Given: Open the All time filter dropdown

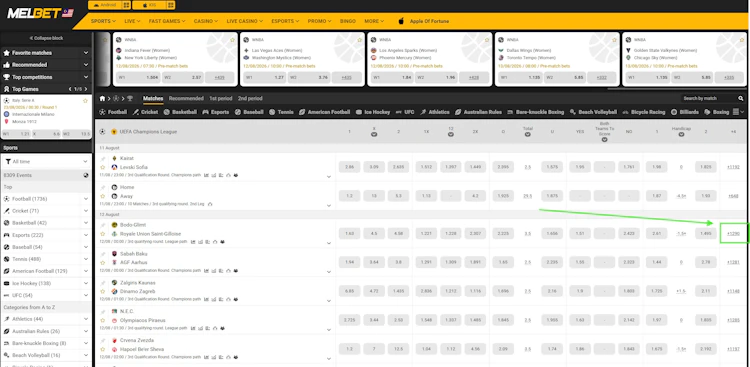Looking at the screenshot, I should point(46,162).
